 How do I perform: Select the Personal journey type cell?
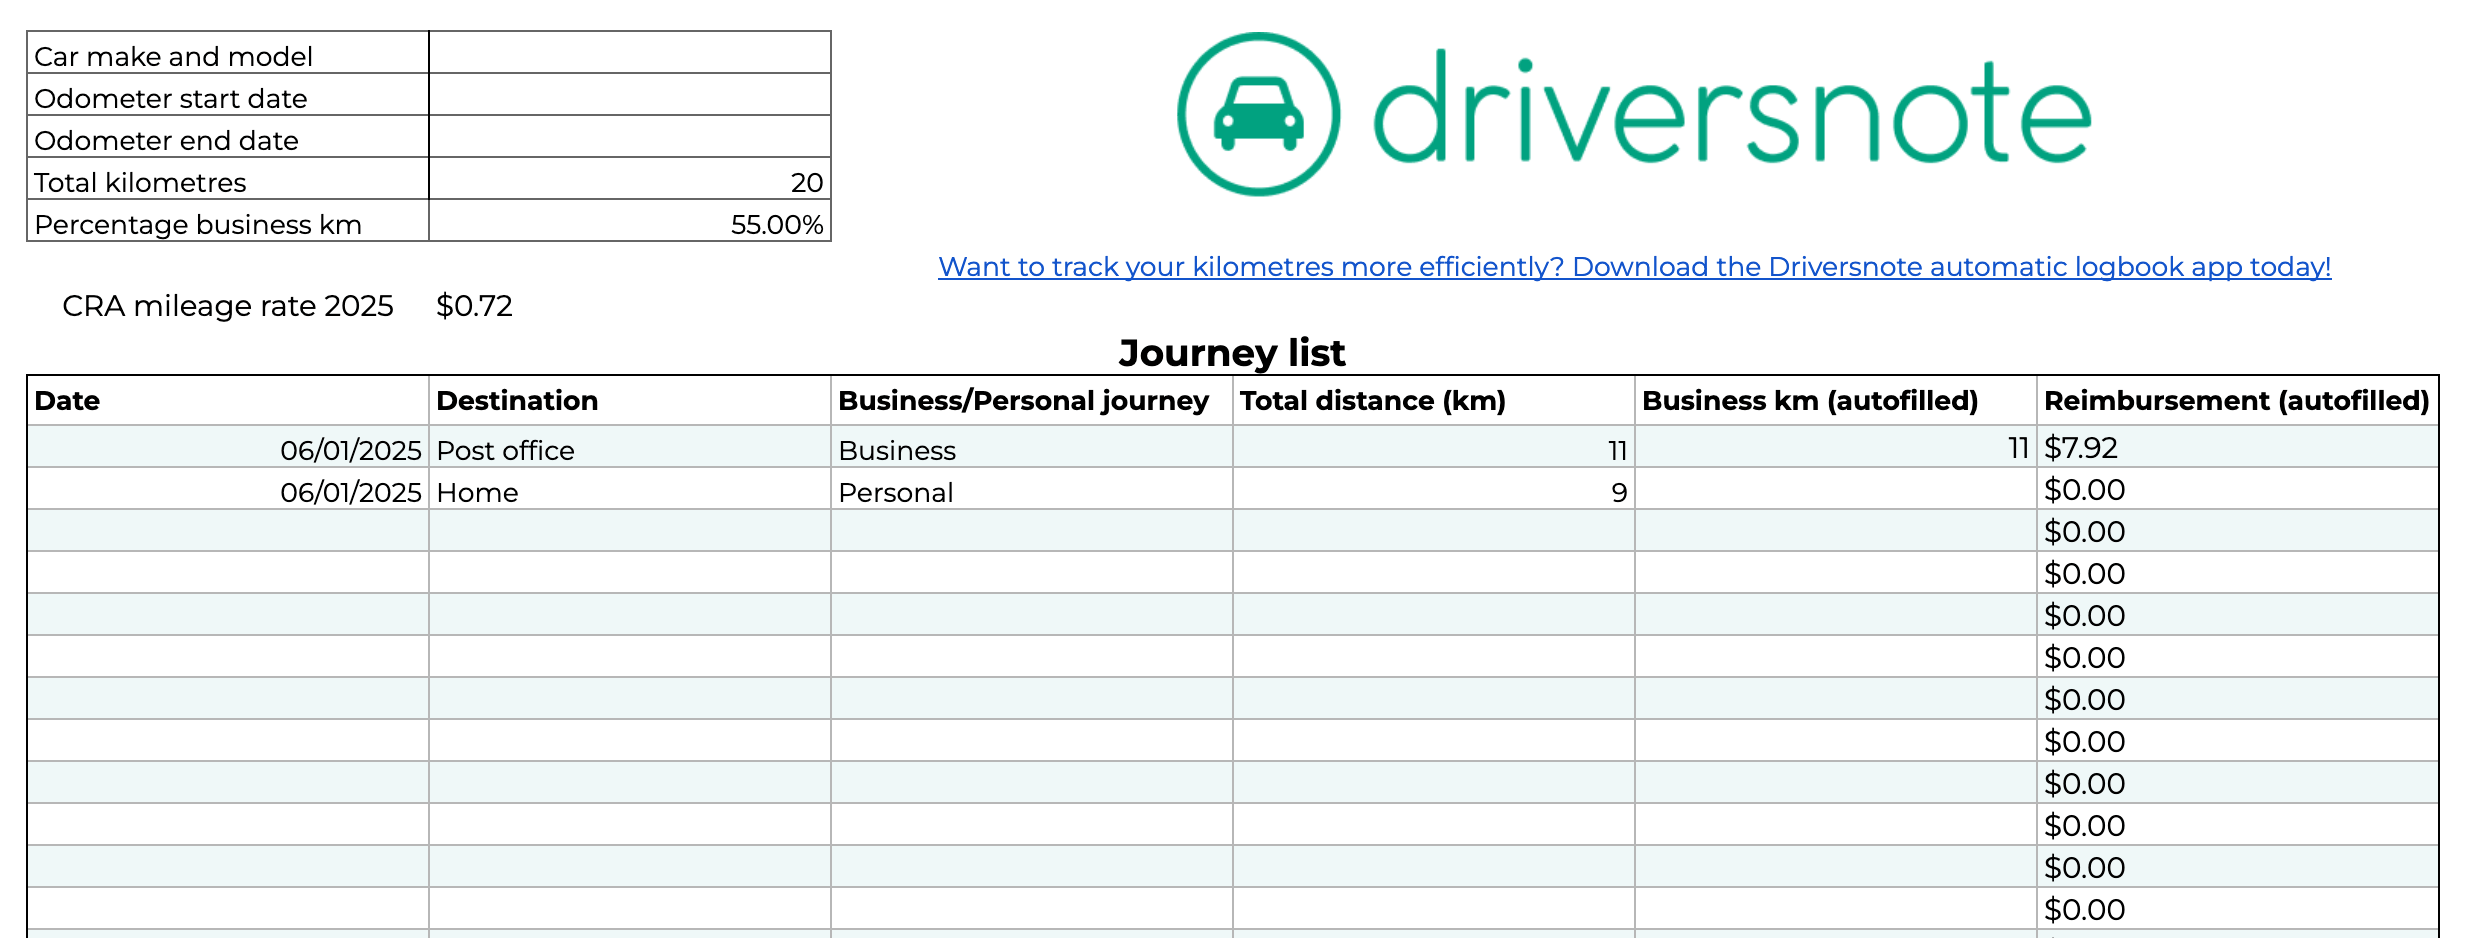click(1032, 489)
